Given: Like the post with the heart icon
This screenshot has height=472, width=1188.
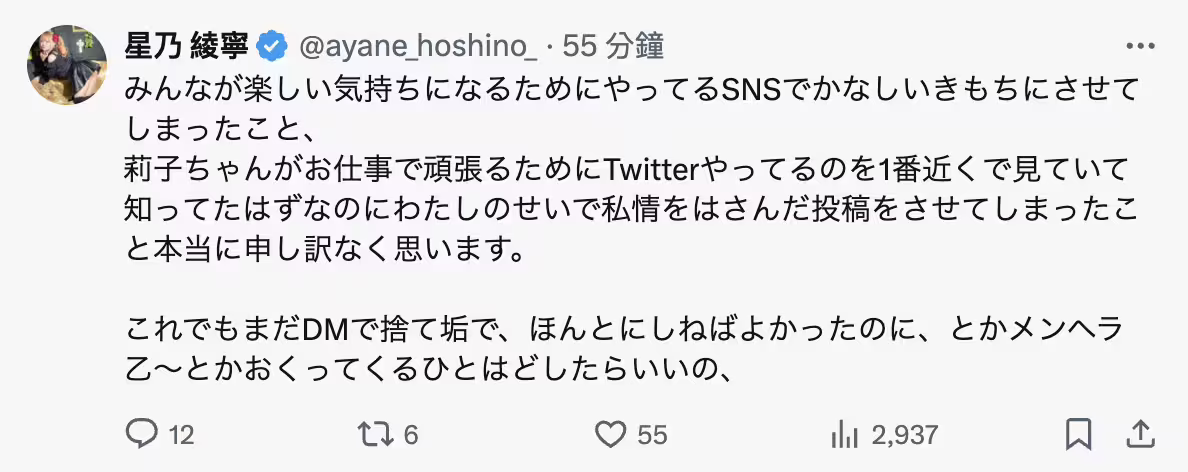Looking at the screenshot, I should pos(609,434).
